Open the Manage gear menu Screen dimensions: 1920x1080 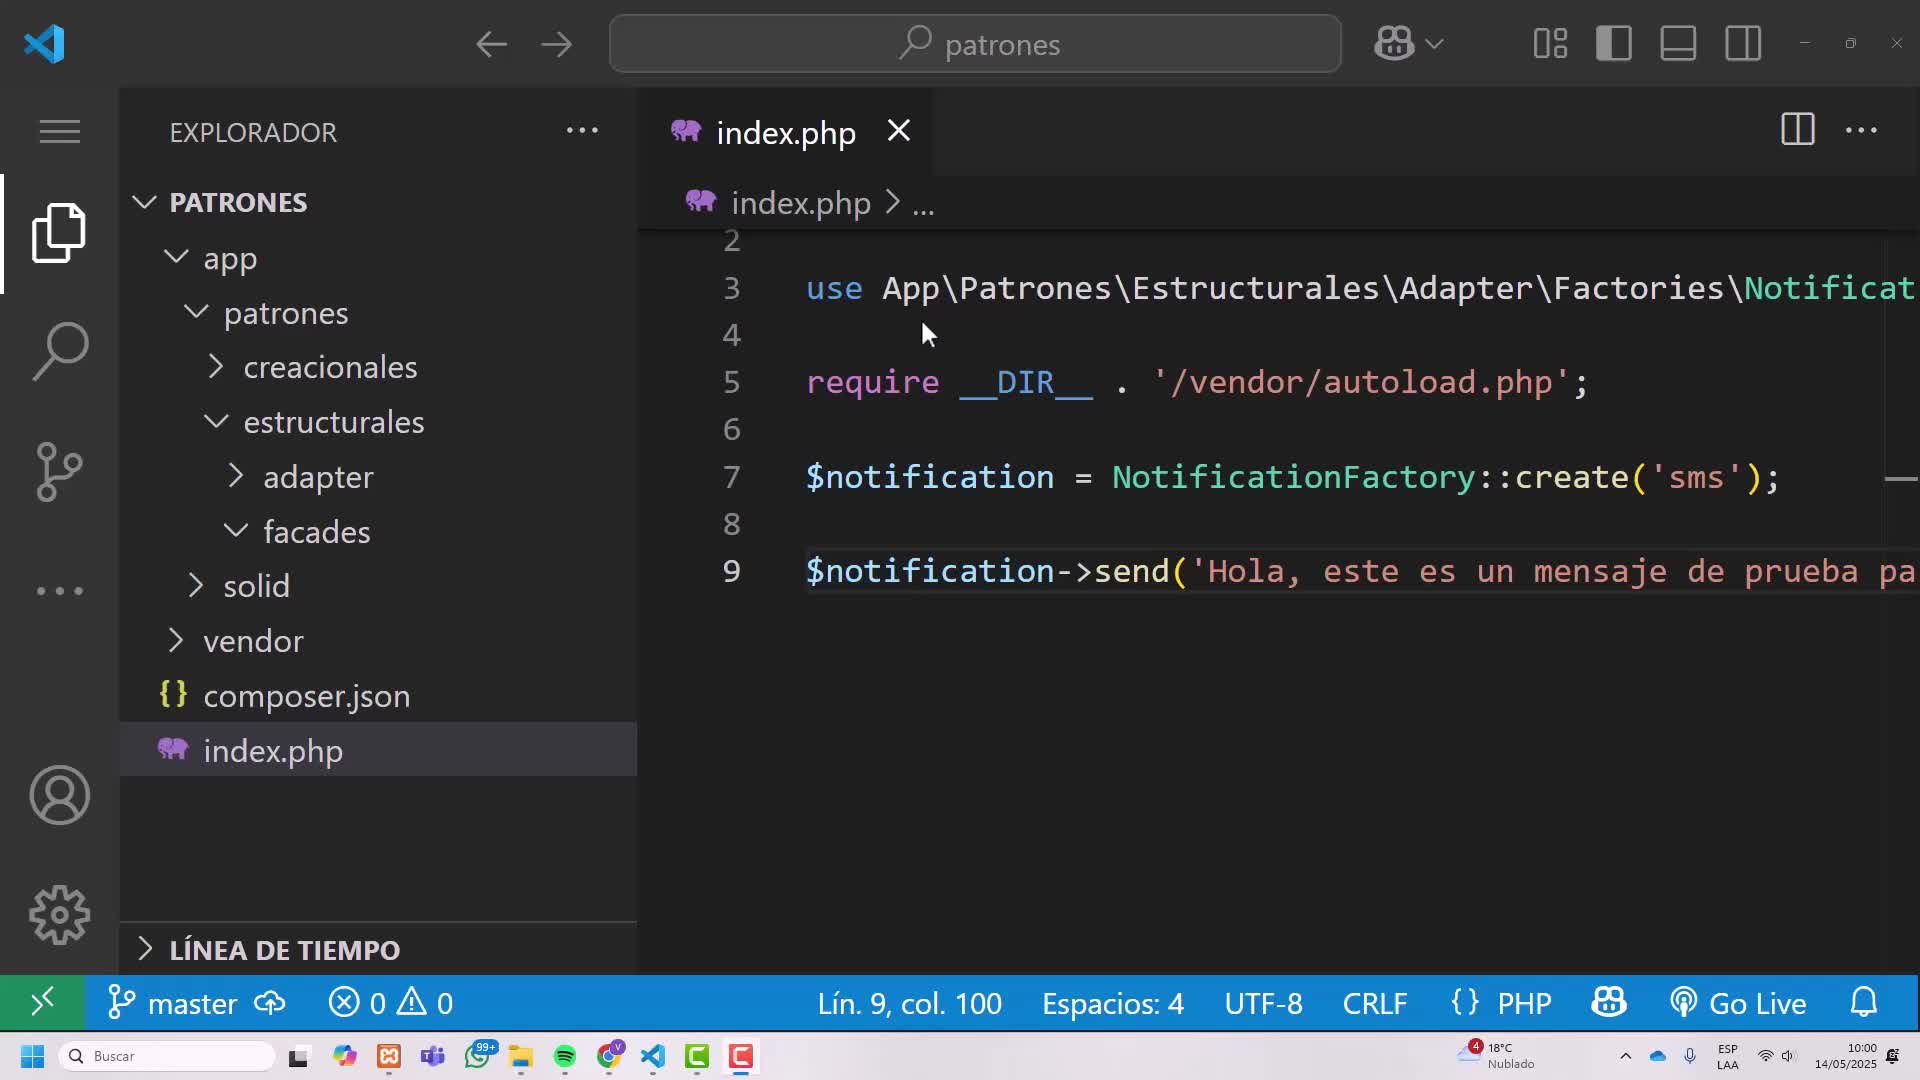60,915
